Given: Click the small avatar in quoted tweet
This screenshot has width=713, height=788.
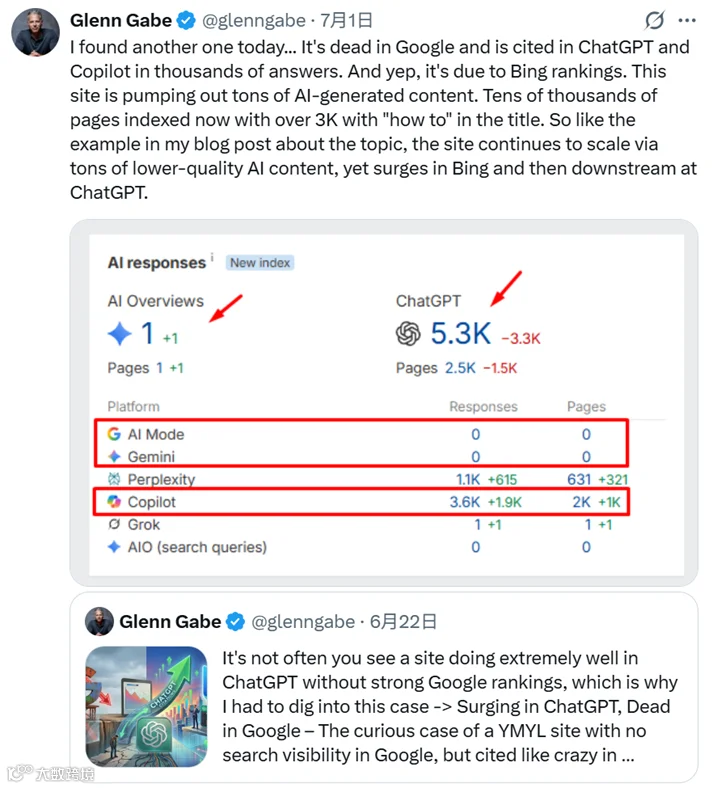Looking at the screenshot, I should click(x=99, y=622).
